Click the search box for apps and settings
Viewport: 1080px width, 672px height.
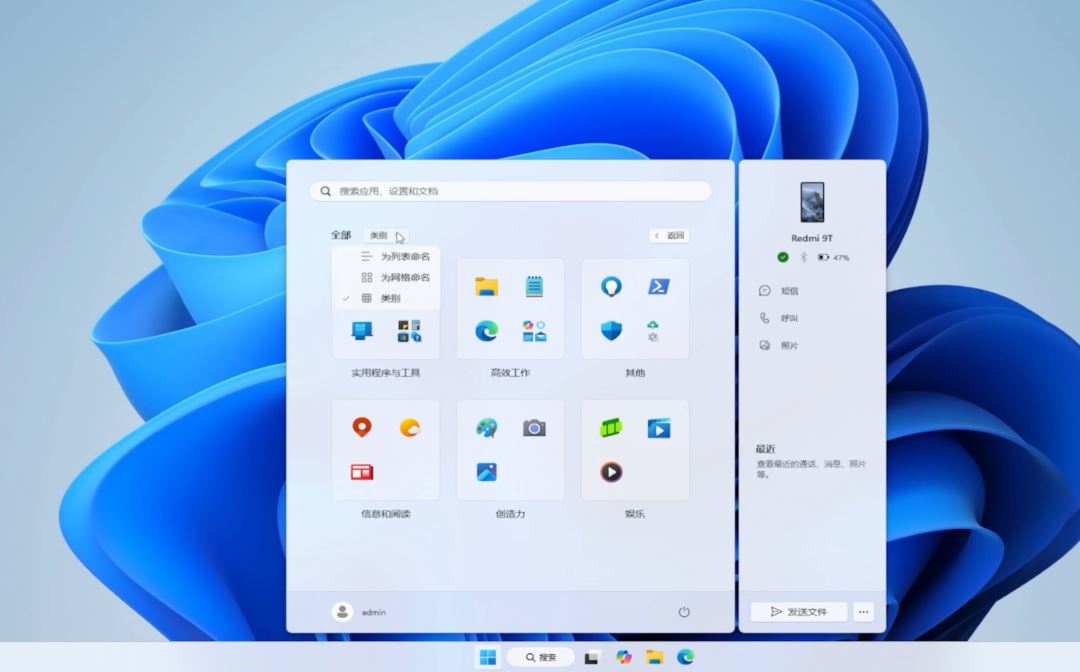pos(510,191)
